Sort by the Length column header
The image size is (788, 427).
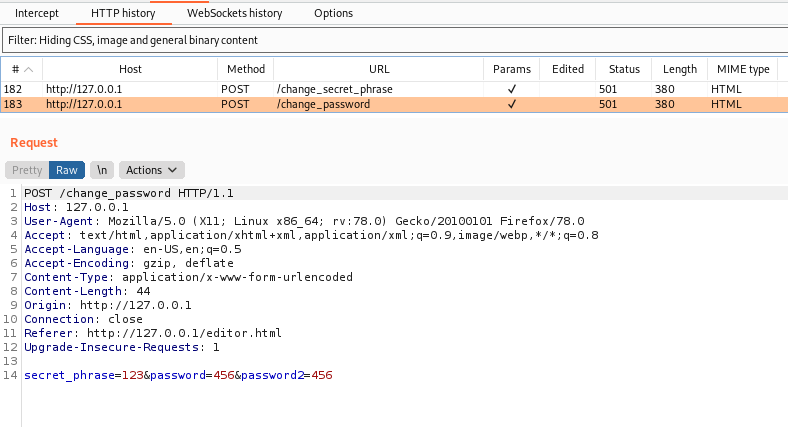679,69
